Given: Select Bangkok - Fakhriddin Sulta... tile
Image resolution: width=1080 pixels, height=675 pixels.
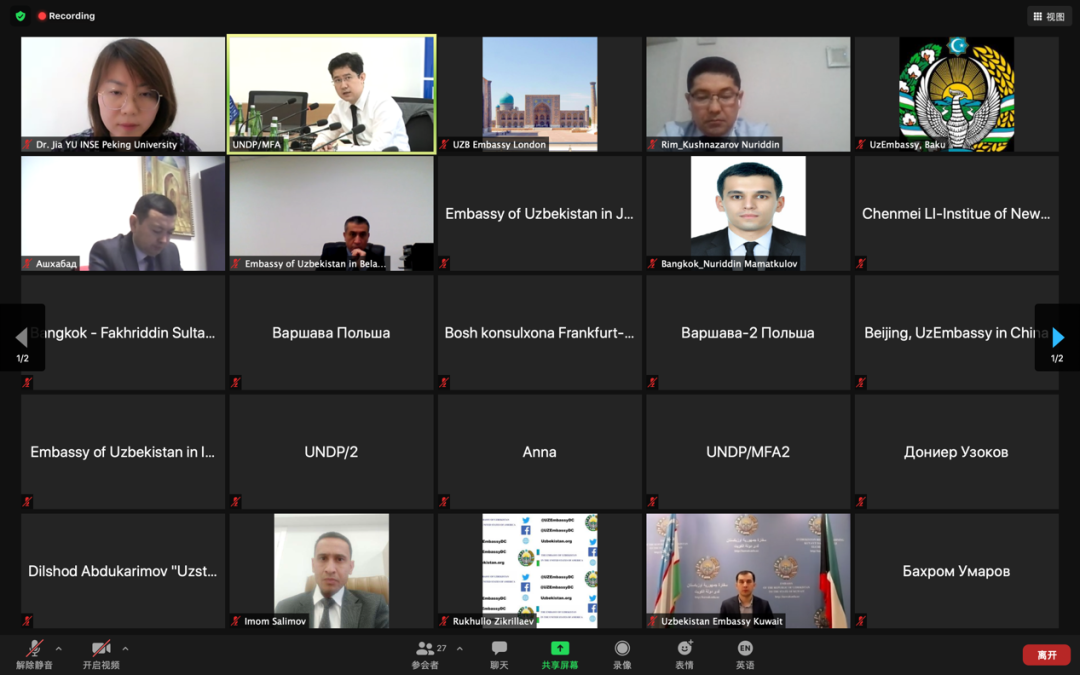Looking at the screenshot, I should pyautogui.click(x=123, y=333).
